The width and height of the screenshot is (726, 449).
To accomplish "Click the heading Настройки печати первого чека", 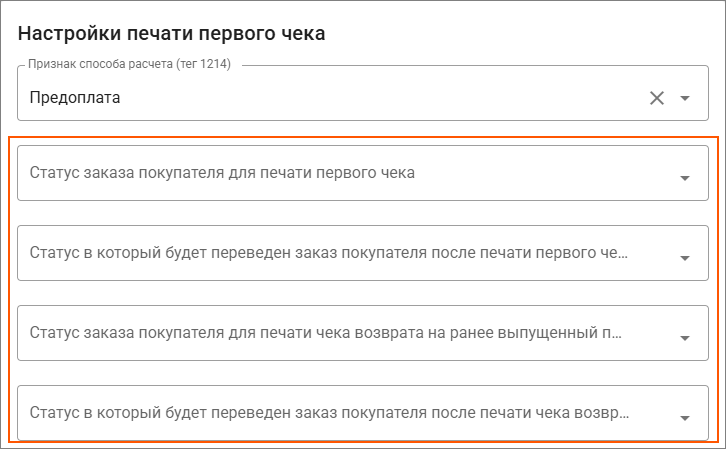I will 171,33.
